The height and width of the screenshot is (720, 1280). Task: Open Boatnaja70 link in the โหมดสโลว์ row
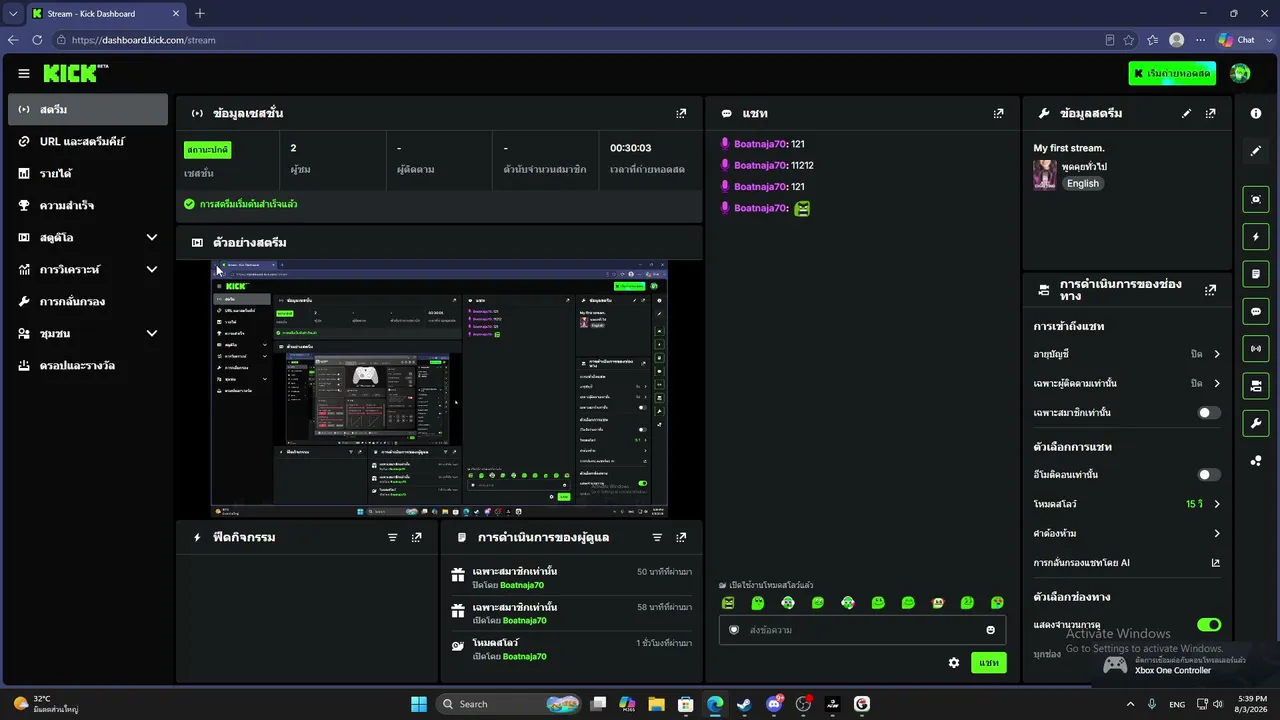[x=524, y=657]
